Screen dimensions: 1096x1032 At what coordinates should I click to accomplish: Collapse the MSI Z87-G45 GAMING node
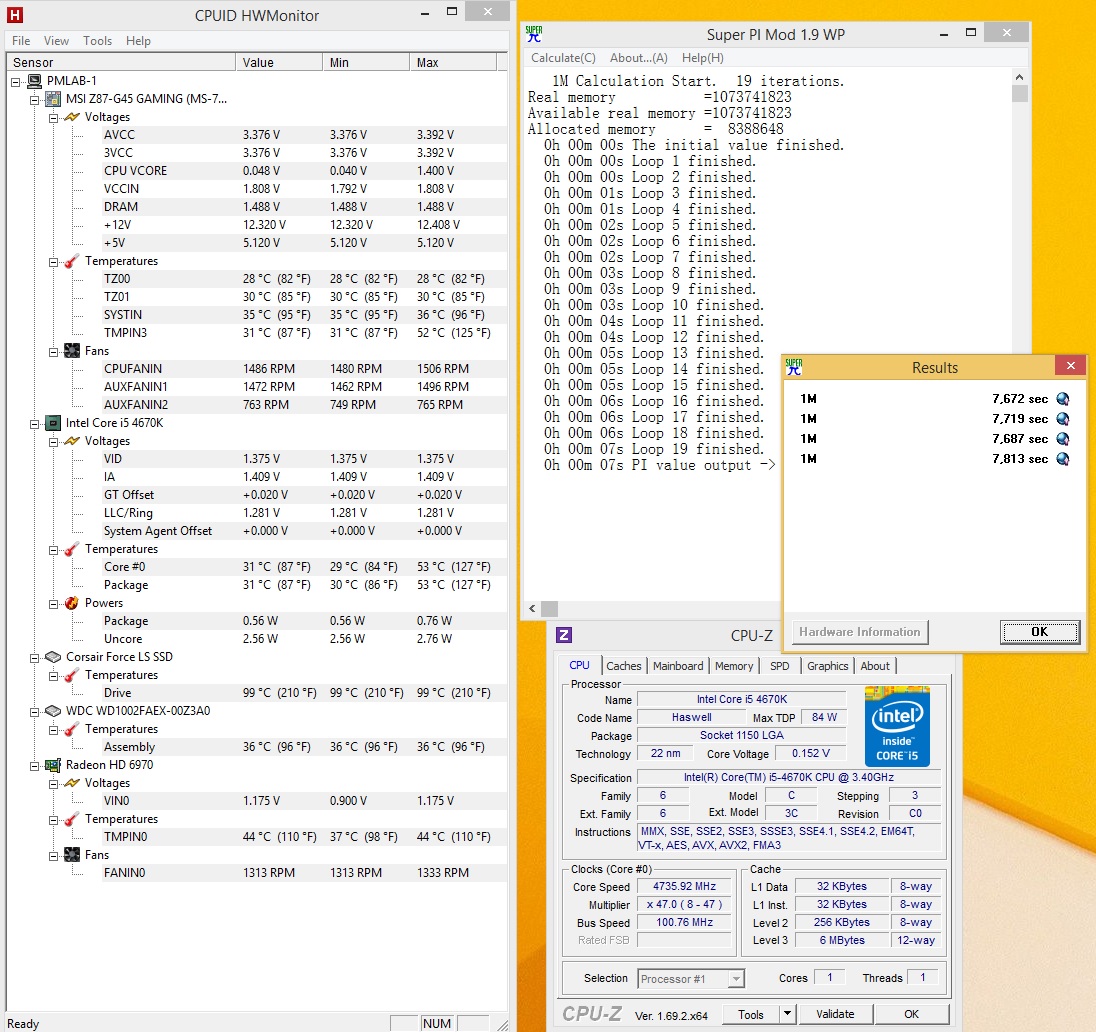pyautogui.click(x=34, y=100)
